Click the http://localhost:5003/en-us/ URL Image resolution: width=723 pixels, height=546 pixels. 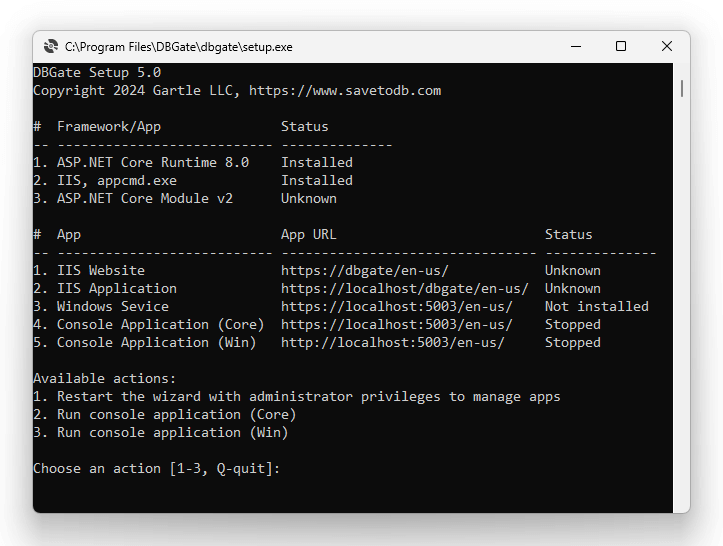[393, 343]
